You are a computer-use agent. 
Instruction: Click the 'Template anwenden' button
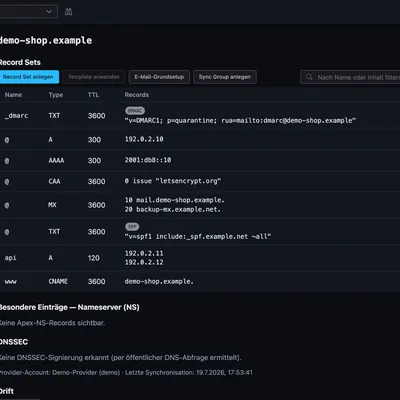[94, 77]
